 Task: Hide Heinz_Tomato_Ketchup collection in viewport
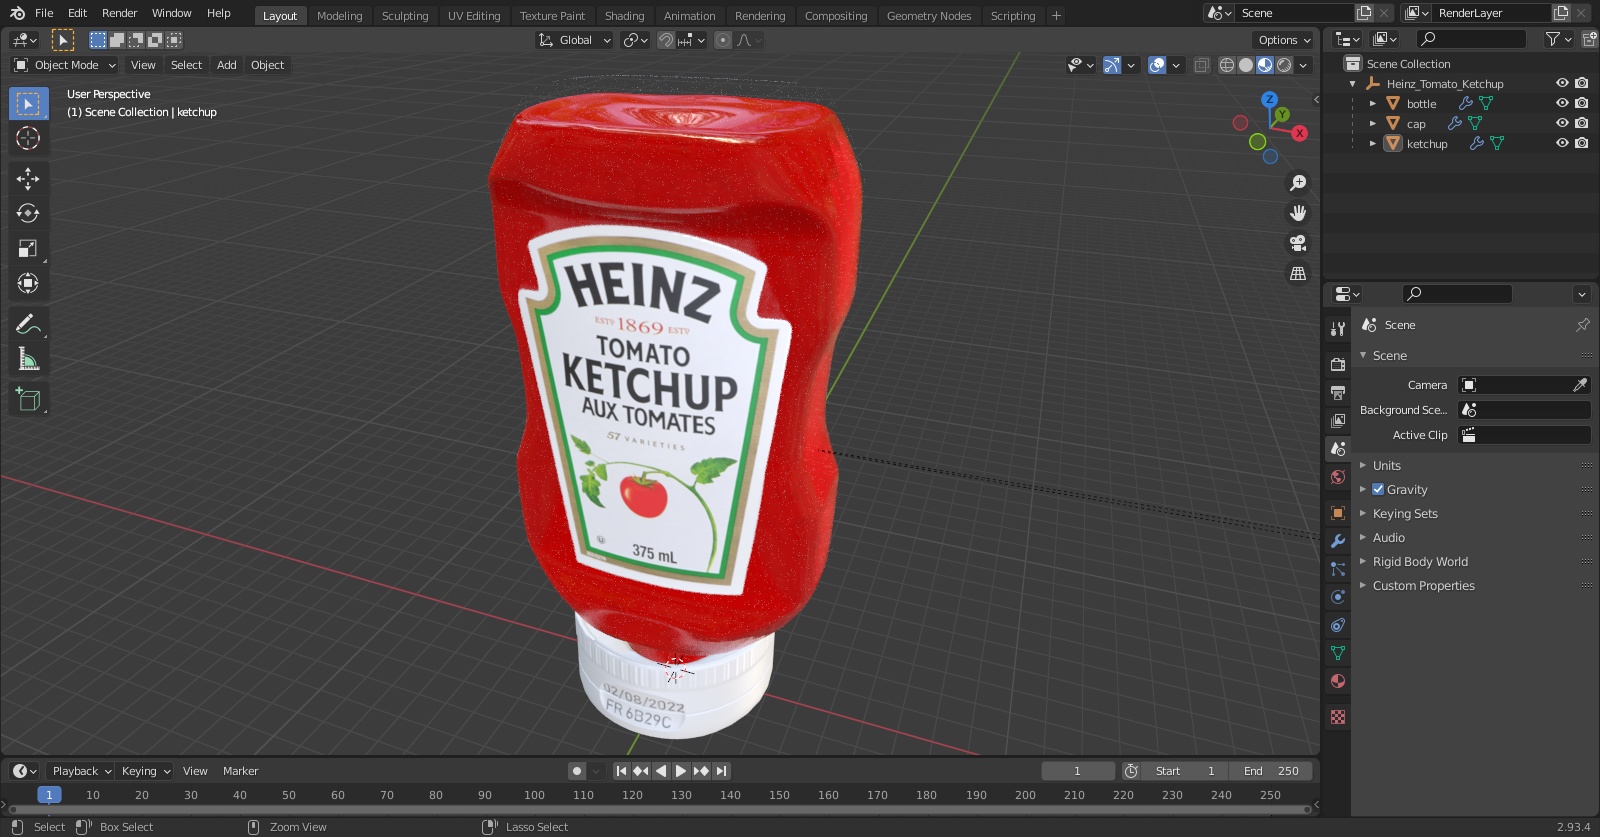coord(1562,83)
